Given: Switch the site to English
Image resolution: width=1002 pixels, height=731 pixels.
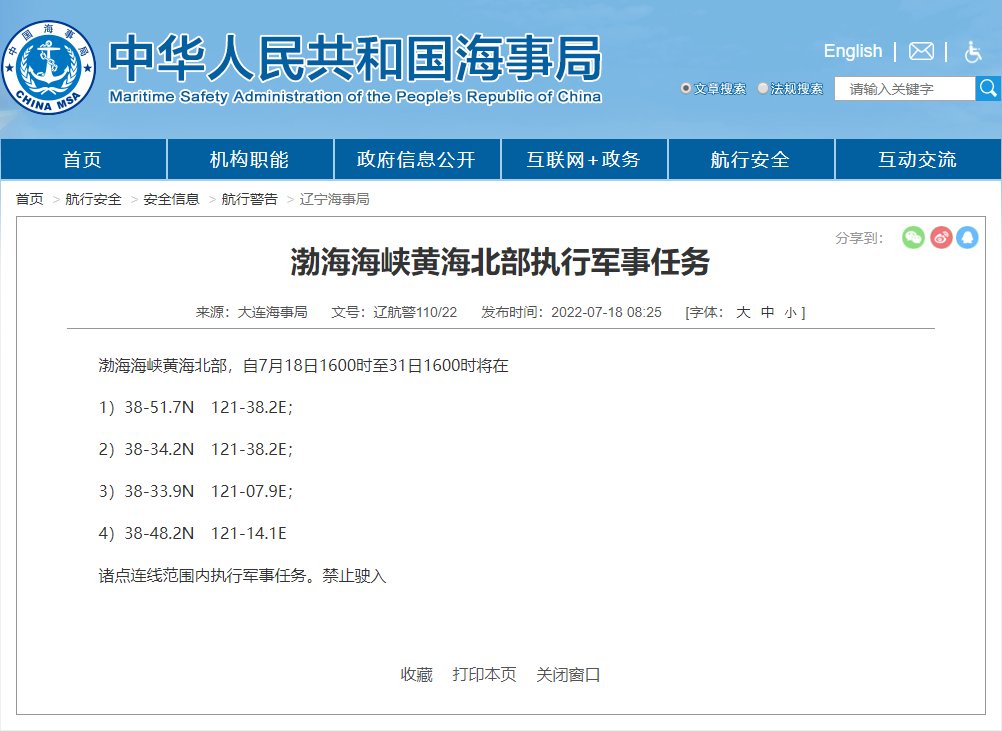Looking at the screenshot, I should tap(852, 51).
